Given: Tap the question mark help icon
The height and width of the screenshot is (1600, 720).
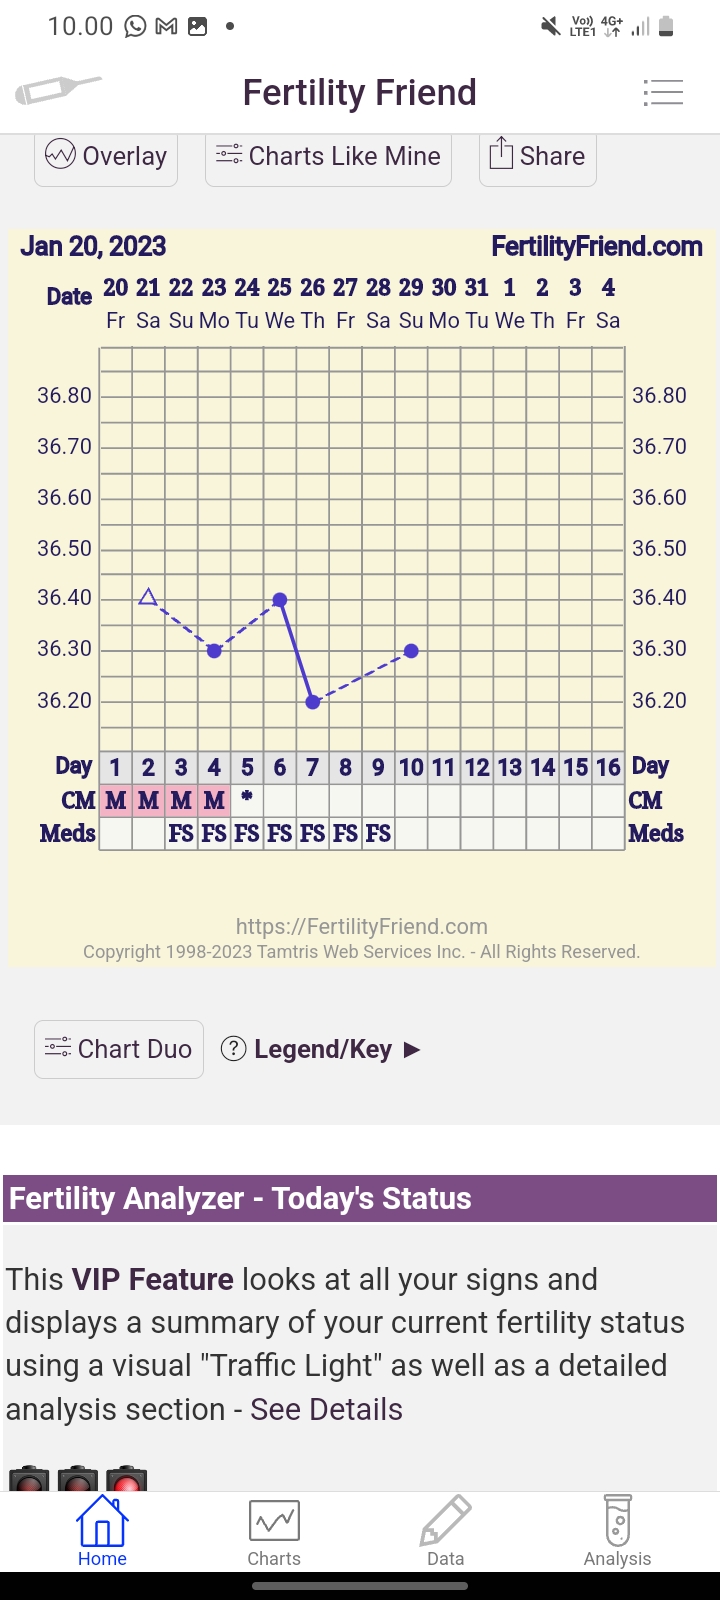Looking at the screenshot, I should click(233, 1049).
